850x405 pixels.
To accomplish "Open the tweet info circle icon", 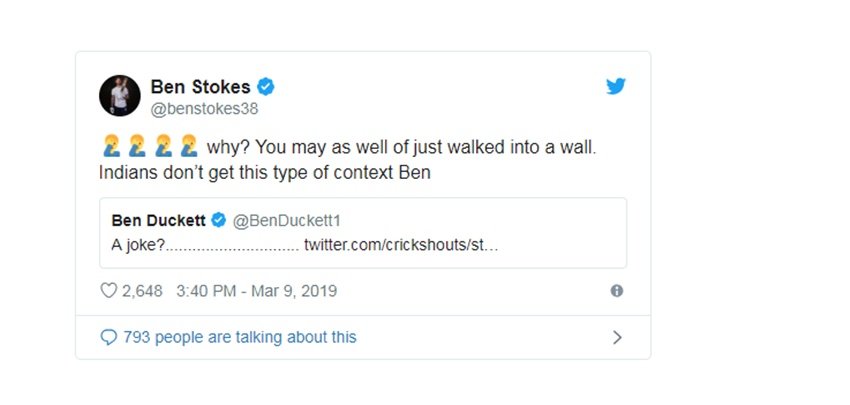I will [x=617, y=291].
